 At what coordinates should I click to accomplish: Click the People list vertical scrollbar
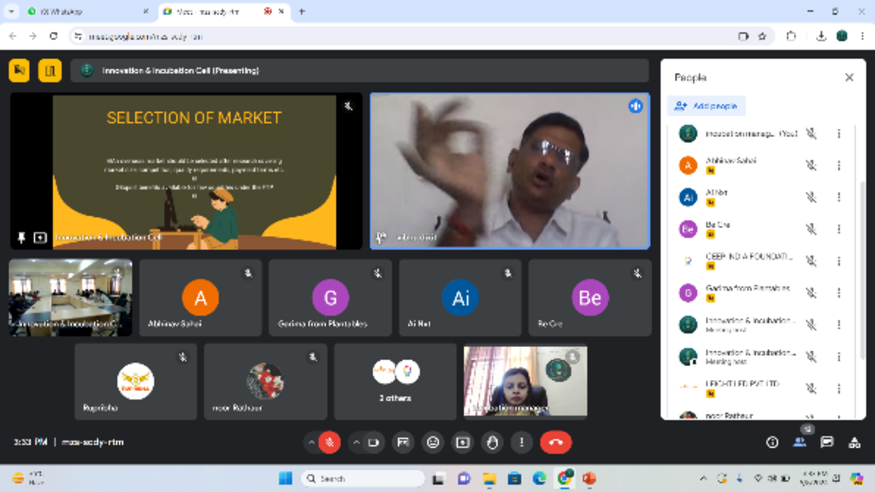(862, 260)
